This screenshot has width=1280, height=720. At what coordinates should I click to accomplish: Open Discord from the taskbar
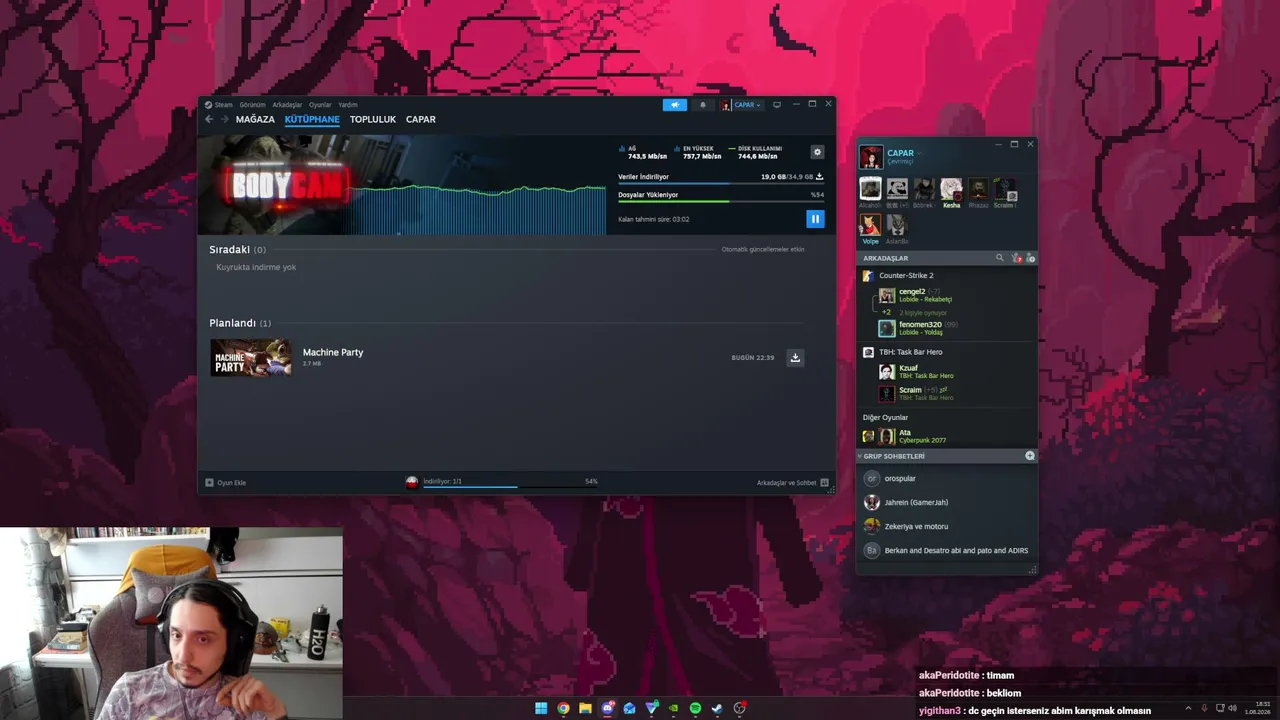point(607,708)
